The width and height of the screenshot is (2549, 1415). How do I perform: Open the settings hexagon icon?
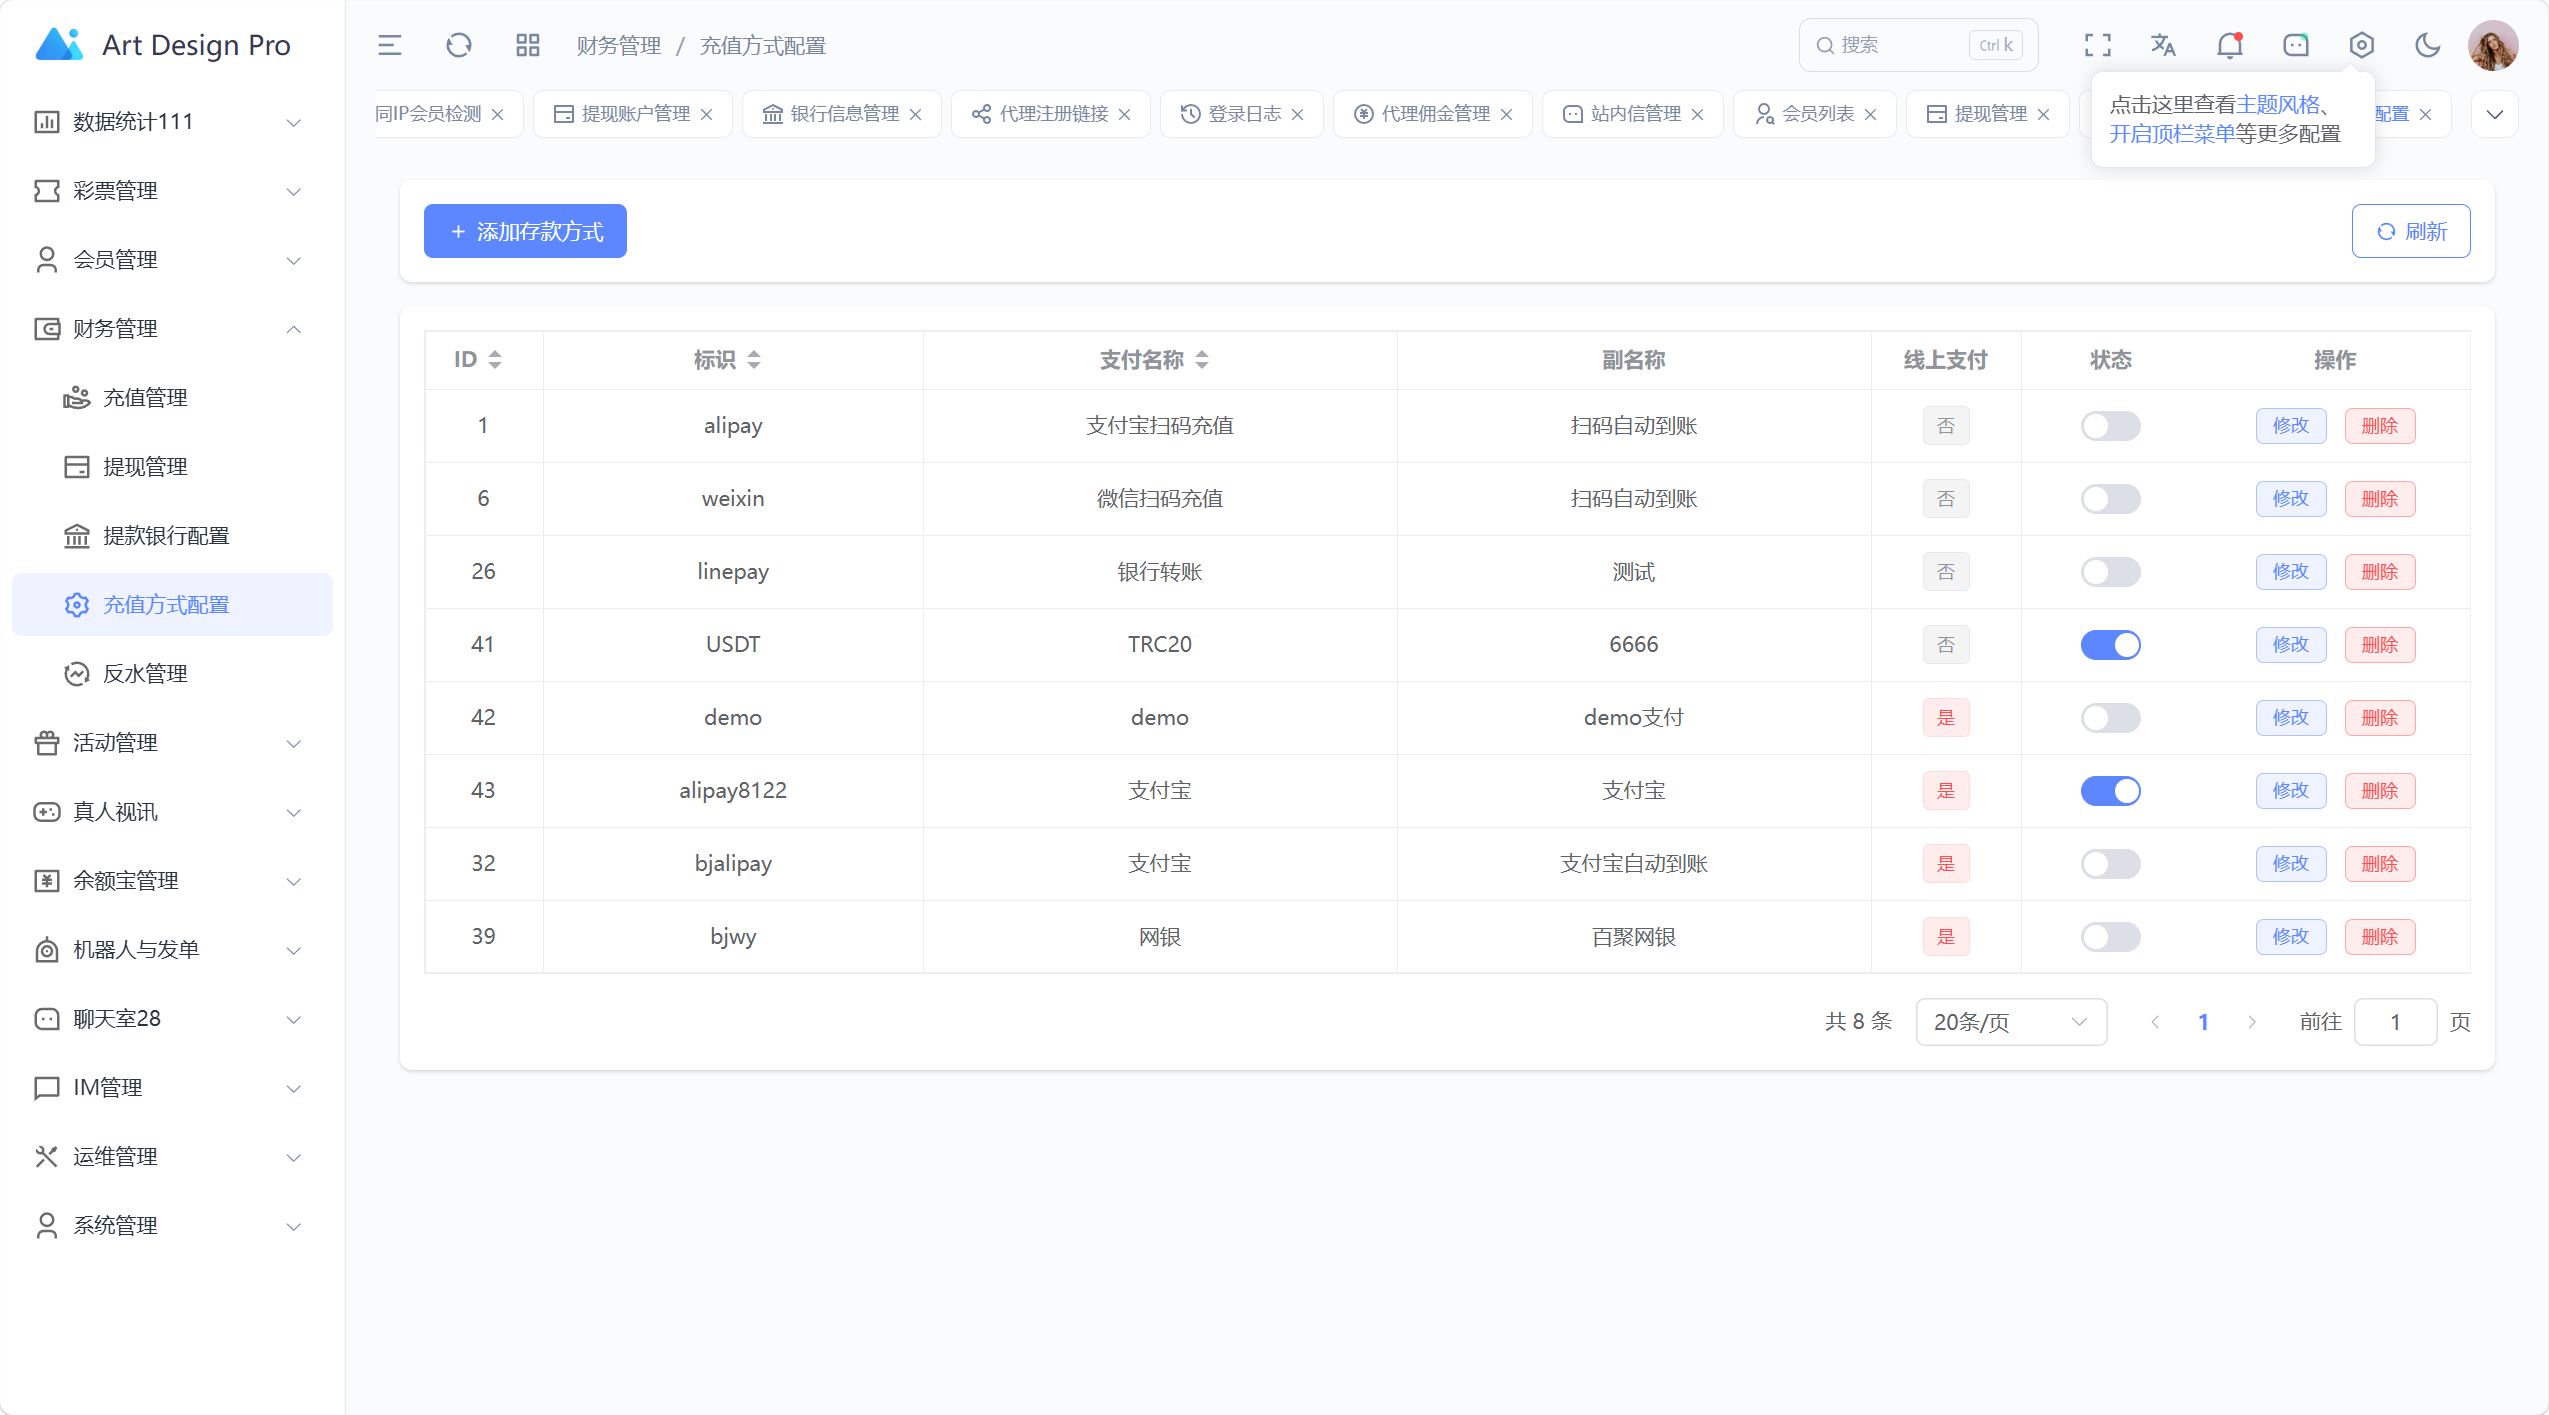(x=2362, y=45)
